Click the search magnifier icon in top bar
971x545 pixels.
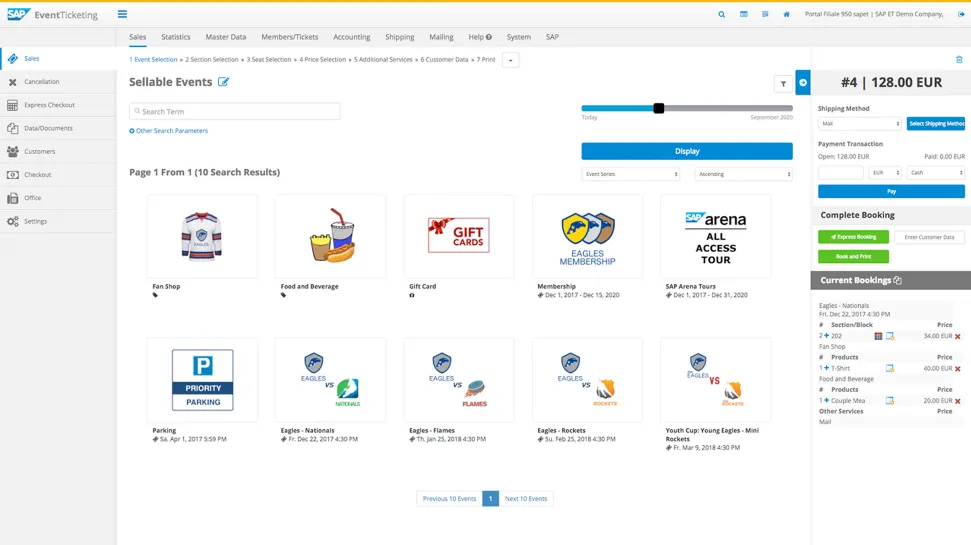721,15
